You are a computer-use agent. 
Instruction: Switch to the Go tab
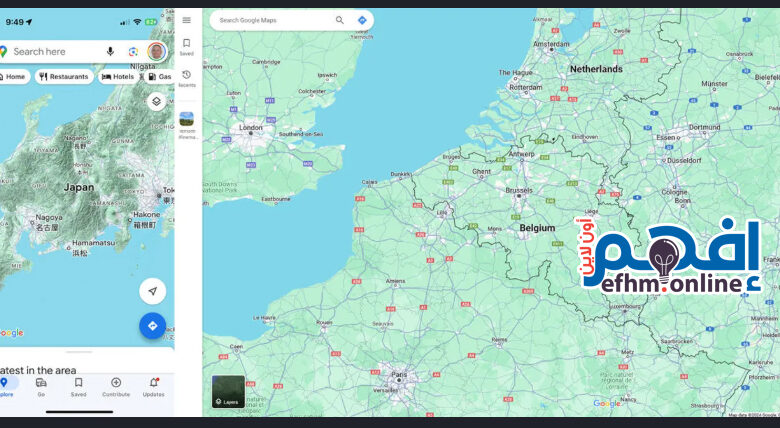pyautogui.click(x=41, y=387)
